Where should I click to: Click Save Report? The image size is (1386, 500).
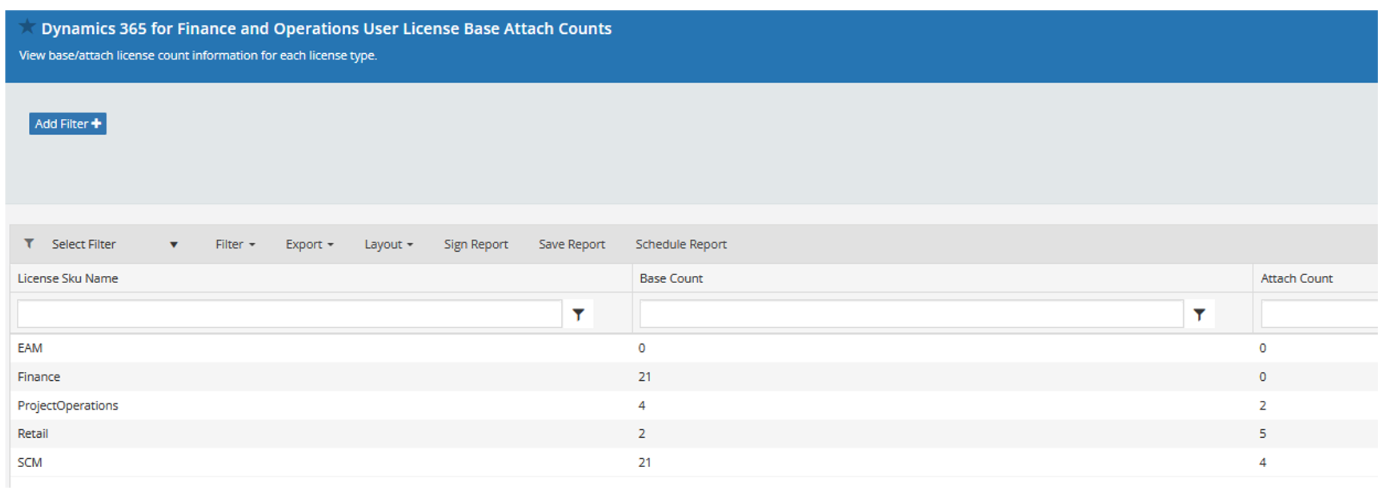(x=572, y=244)
